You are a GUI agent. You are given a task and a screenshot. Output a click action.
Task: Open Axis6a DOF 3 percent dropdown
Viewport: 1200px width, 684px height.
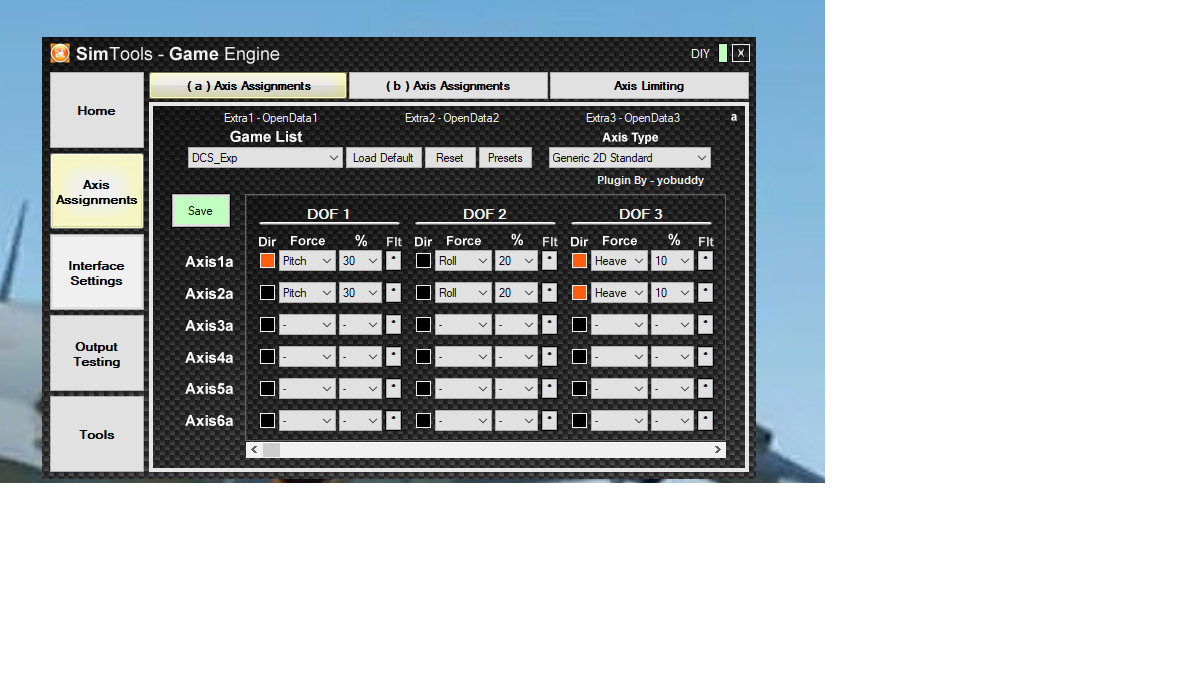[672, 421]
